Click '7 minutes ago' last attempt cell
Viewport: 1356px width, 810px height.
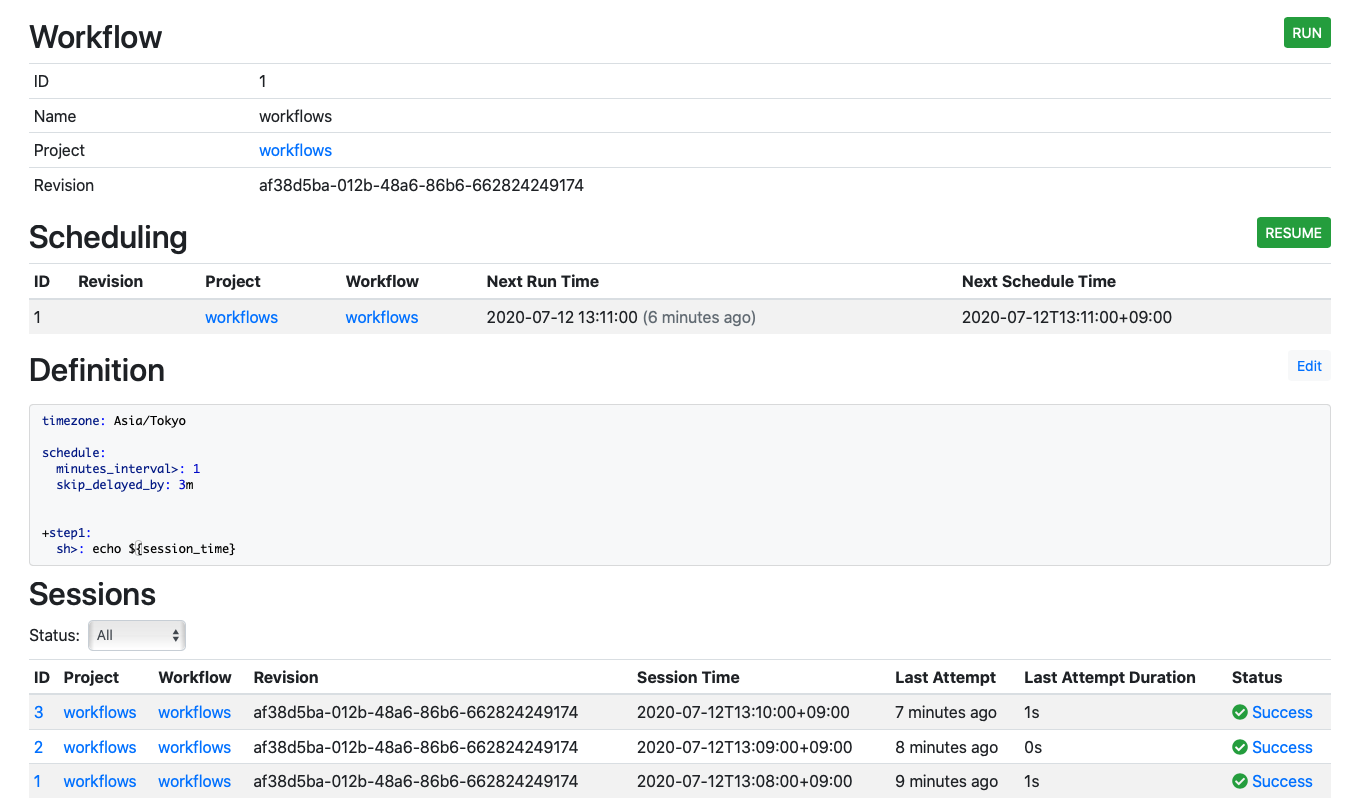[946, 712]
